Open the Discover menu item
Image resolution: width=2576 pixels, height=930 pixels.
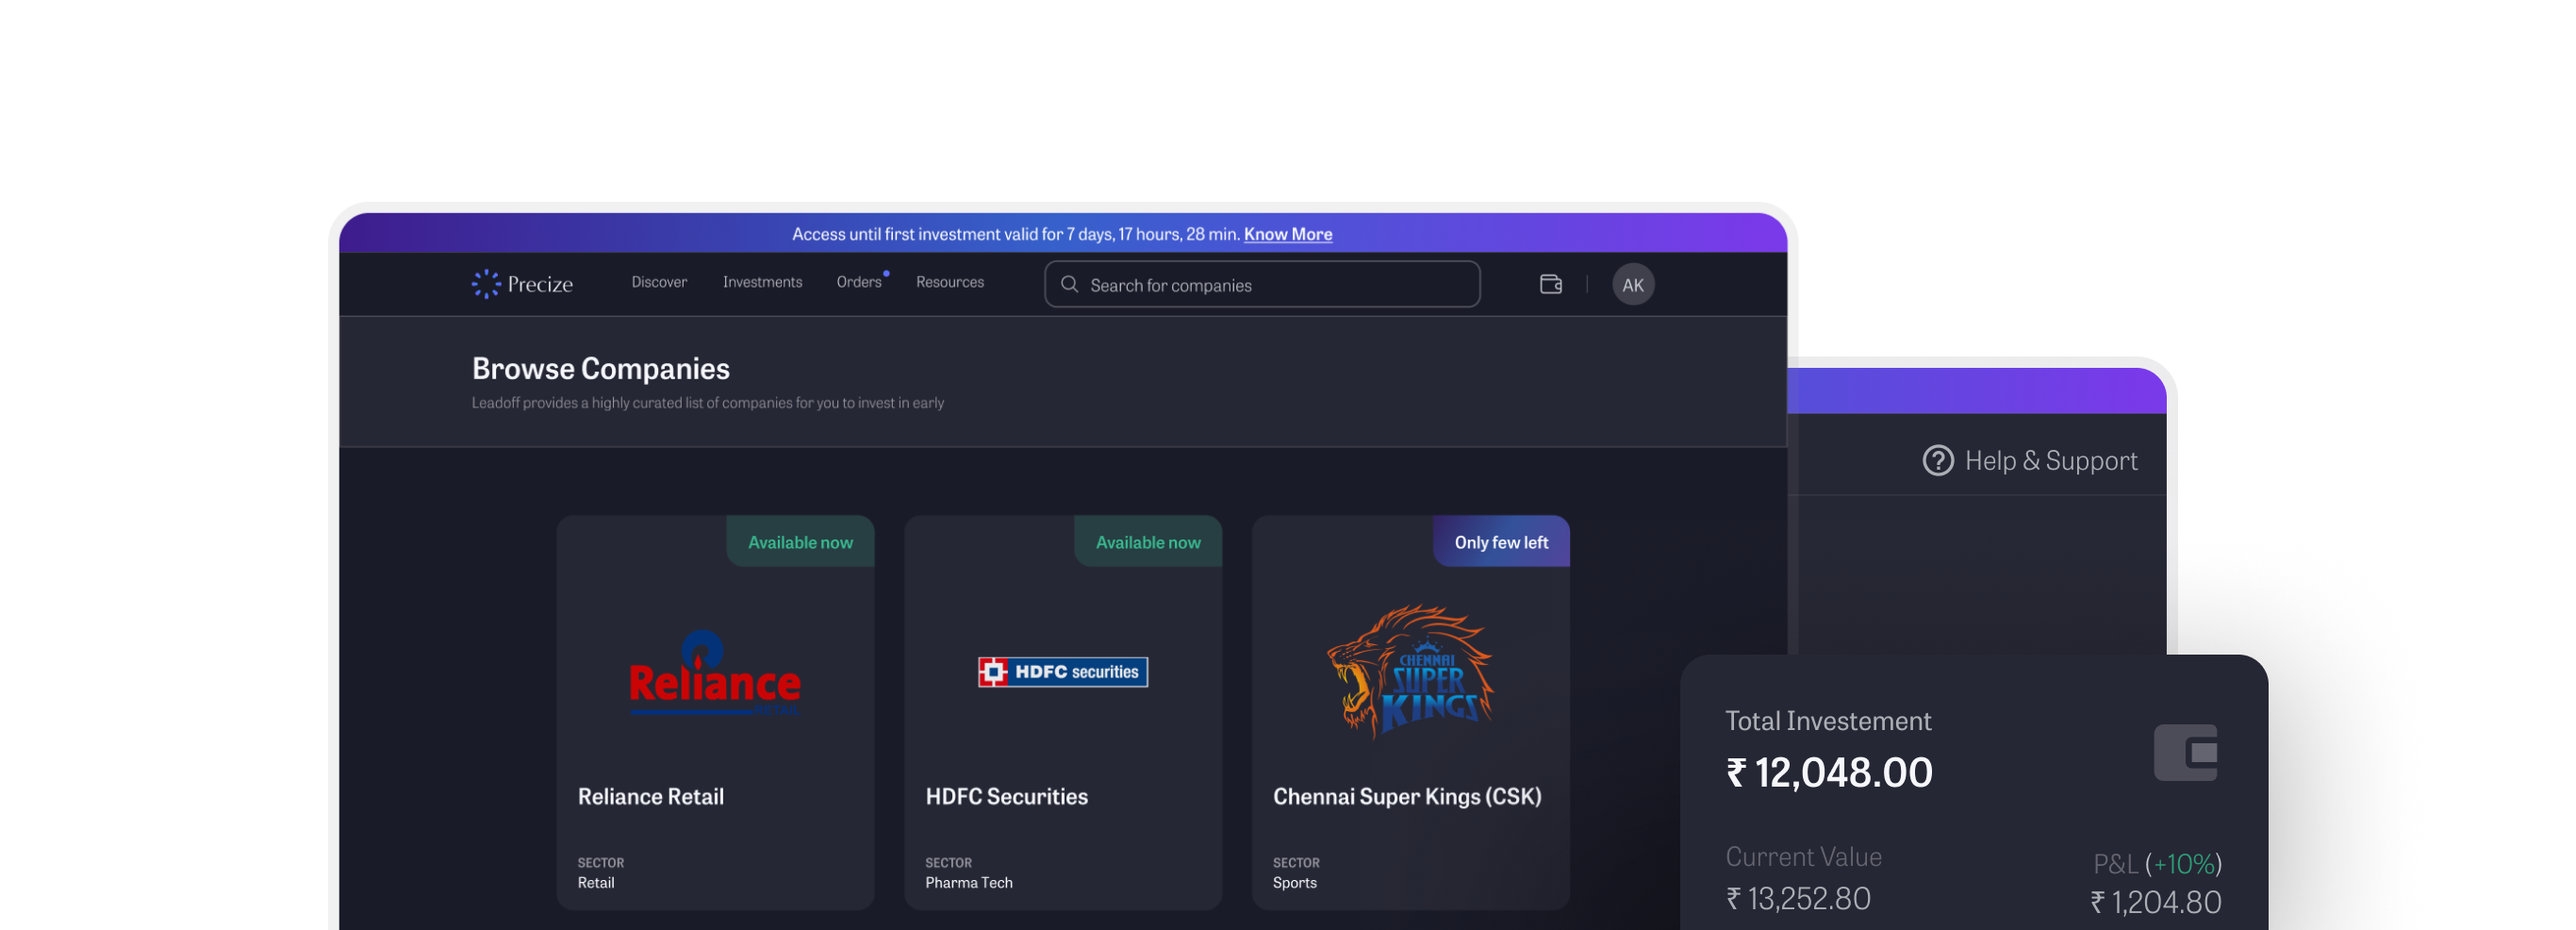pos(659,282)
